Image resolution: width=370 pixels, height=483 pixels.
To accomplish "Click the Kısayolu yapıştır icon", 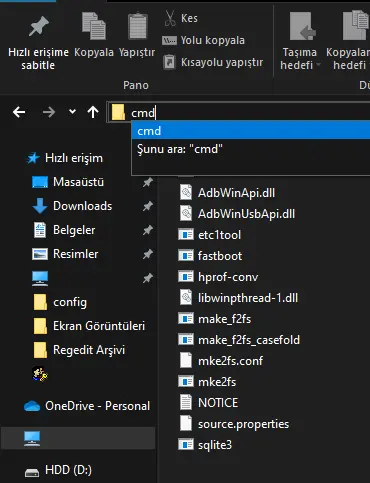I will pyautogui.click(x=169, y=62).
